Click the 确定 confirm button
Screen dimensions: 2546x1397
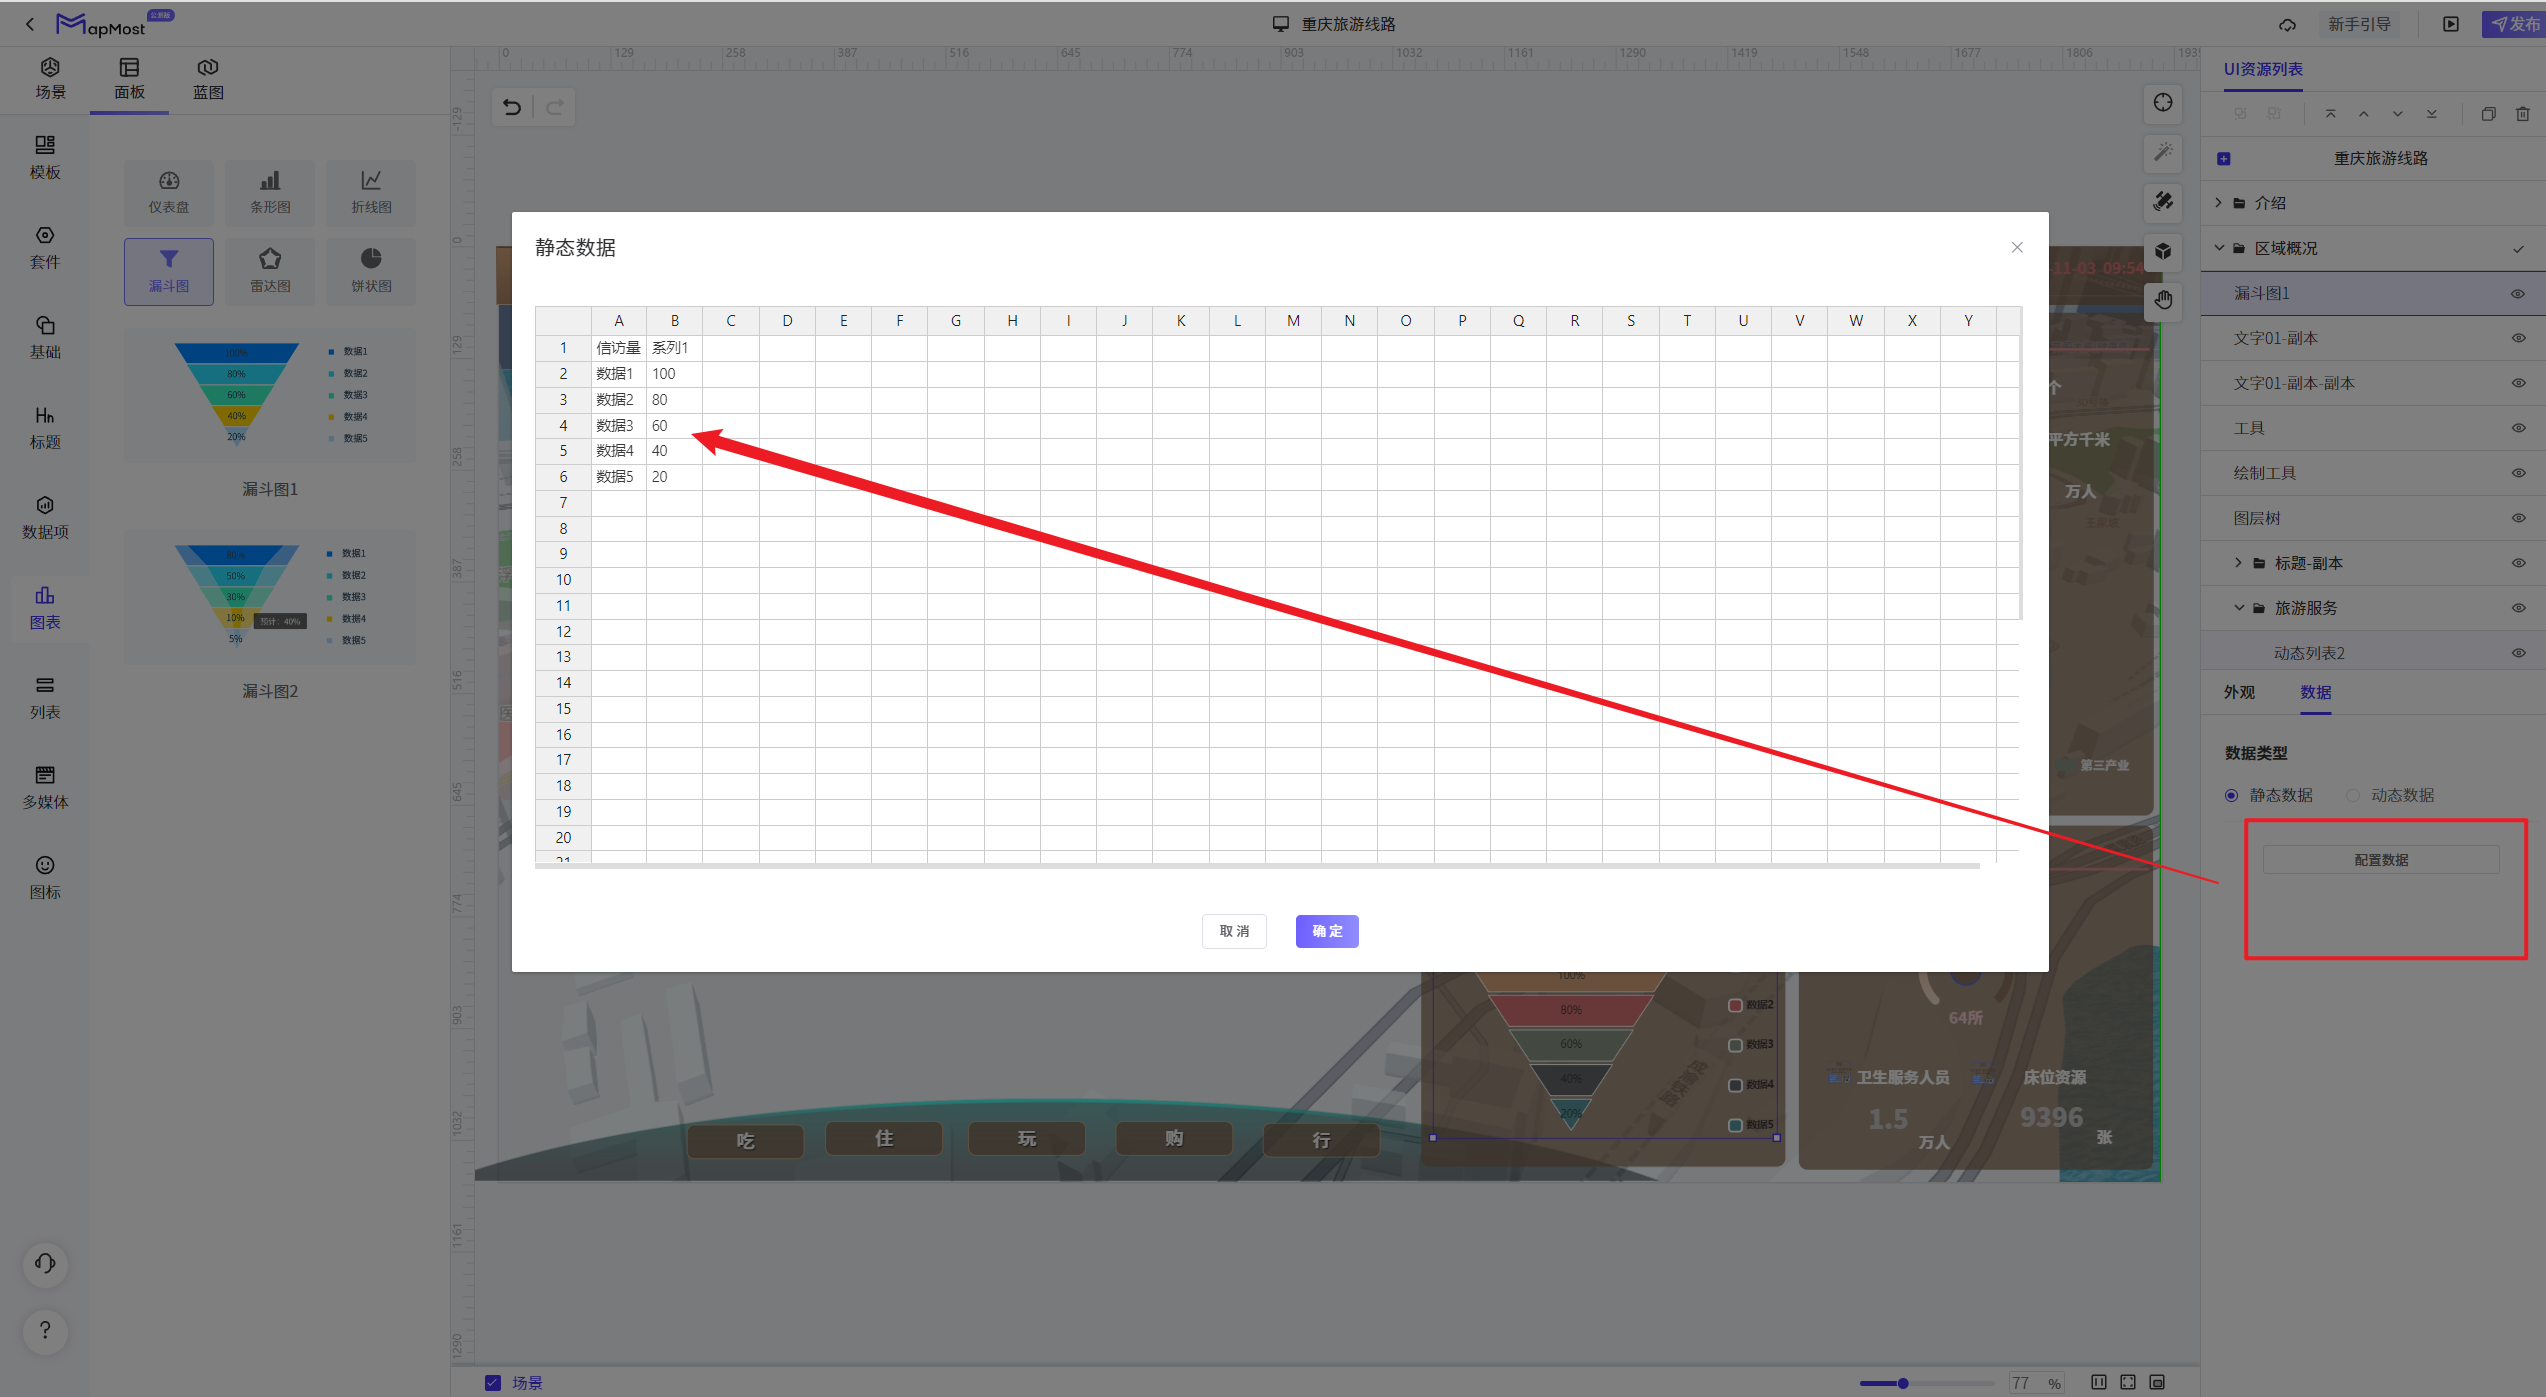click(1327, 931)
